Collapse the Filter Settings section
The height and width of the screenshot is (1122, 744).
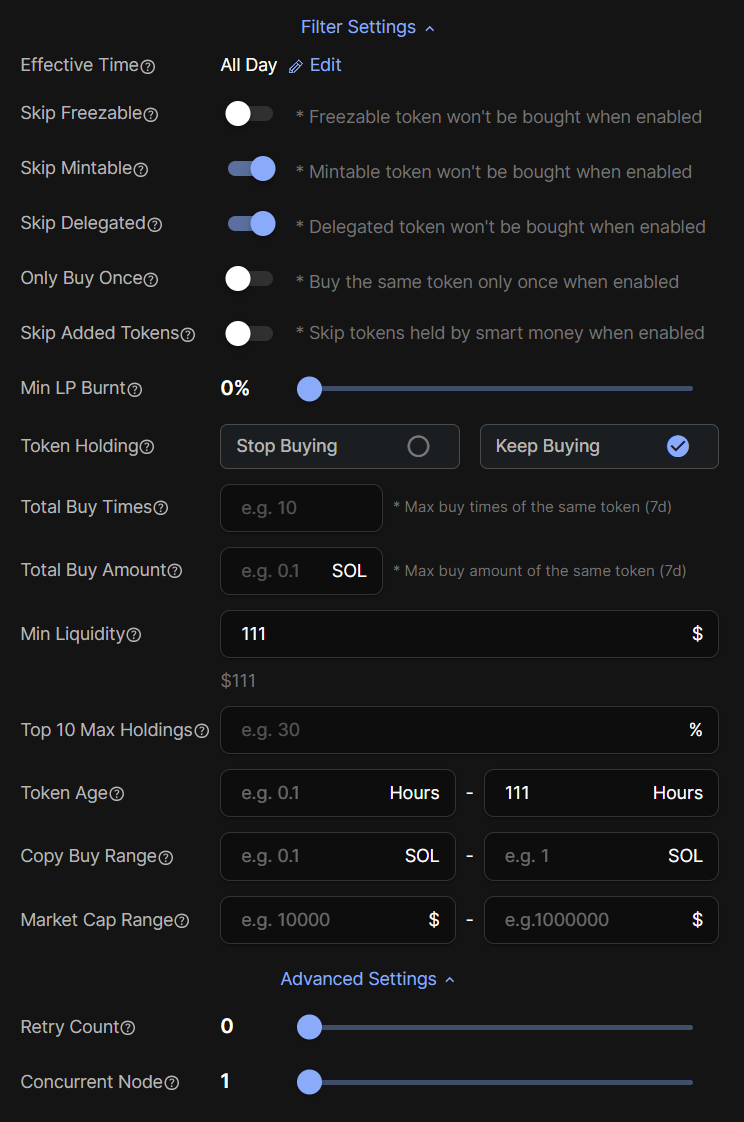368,28
